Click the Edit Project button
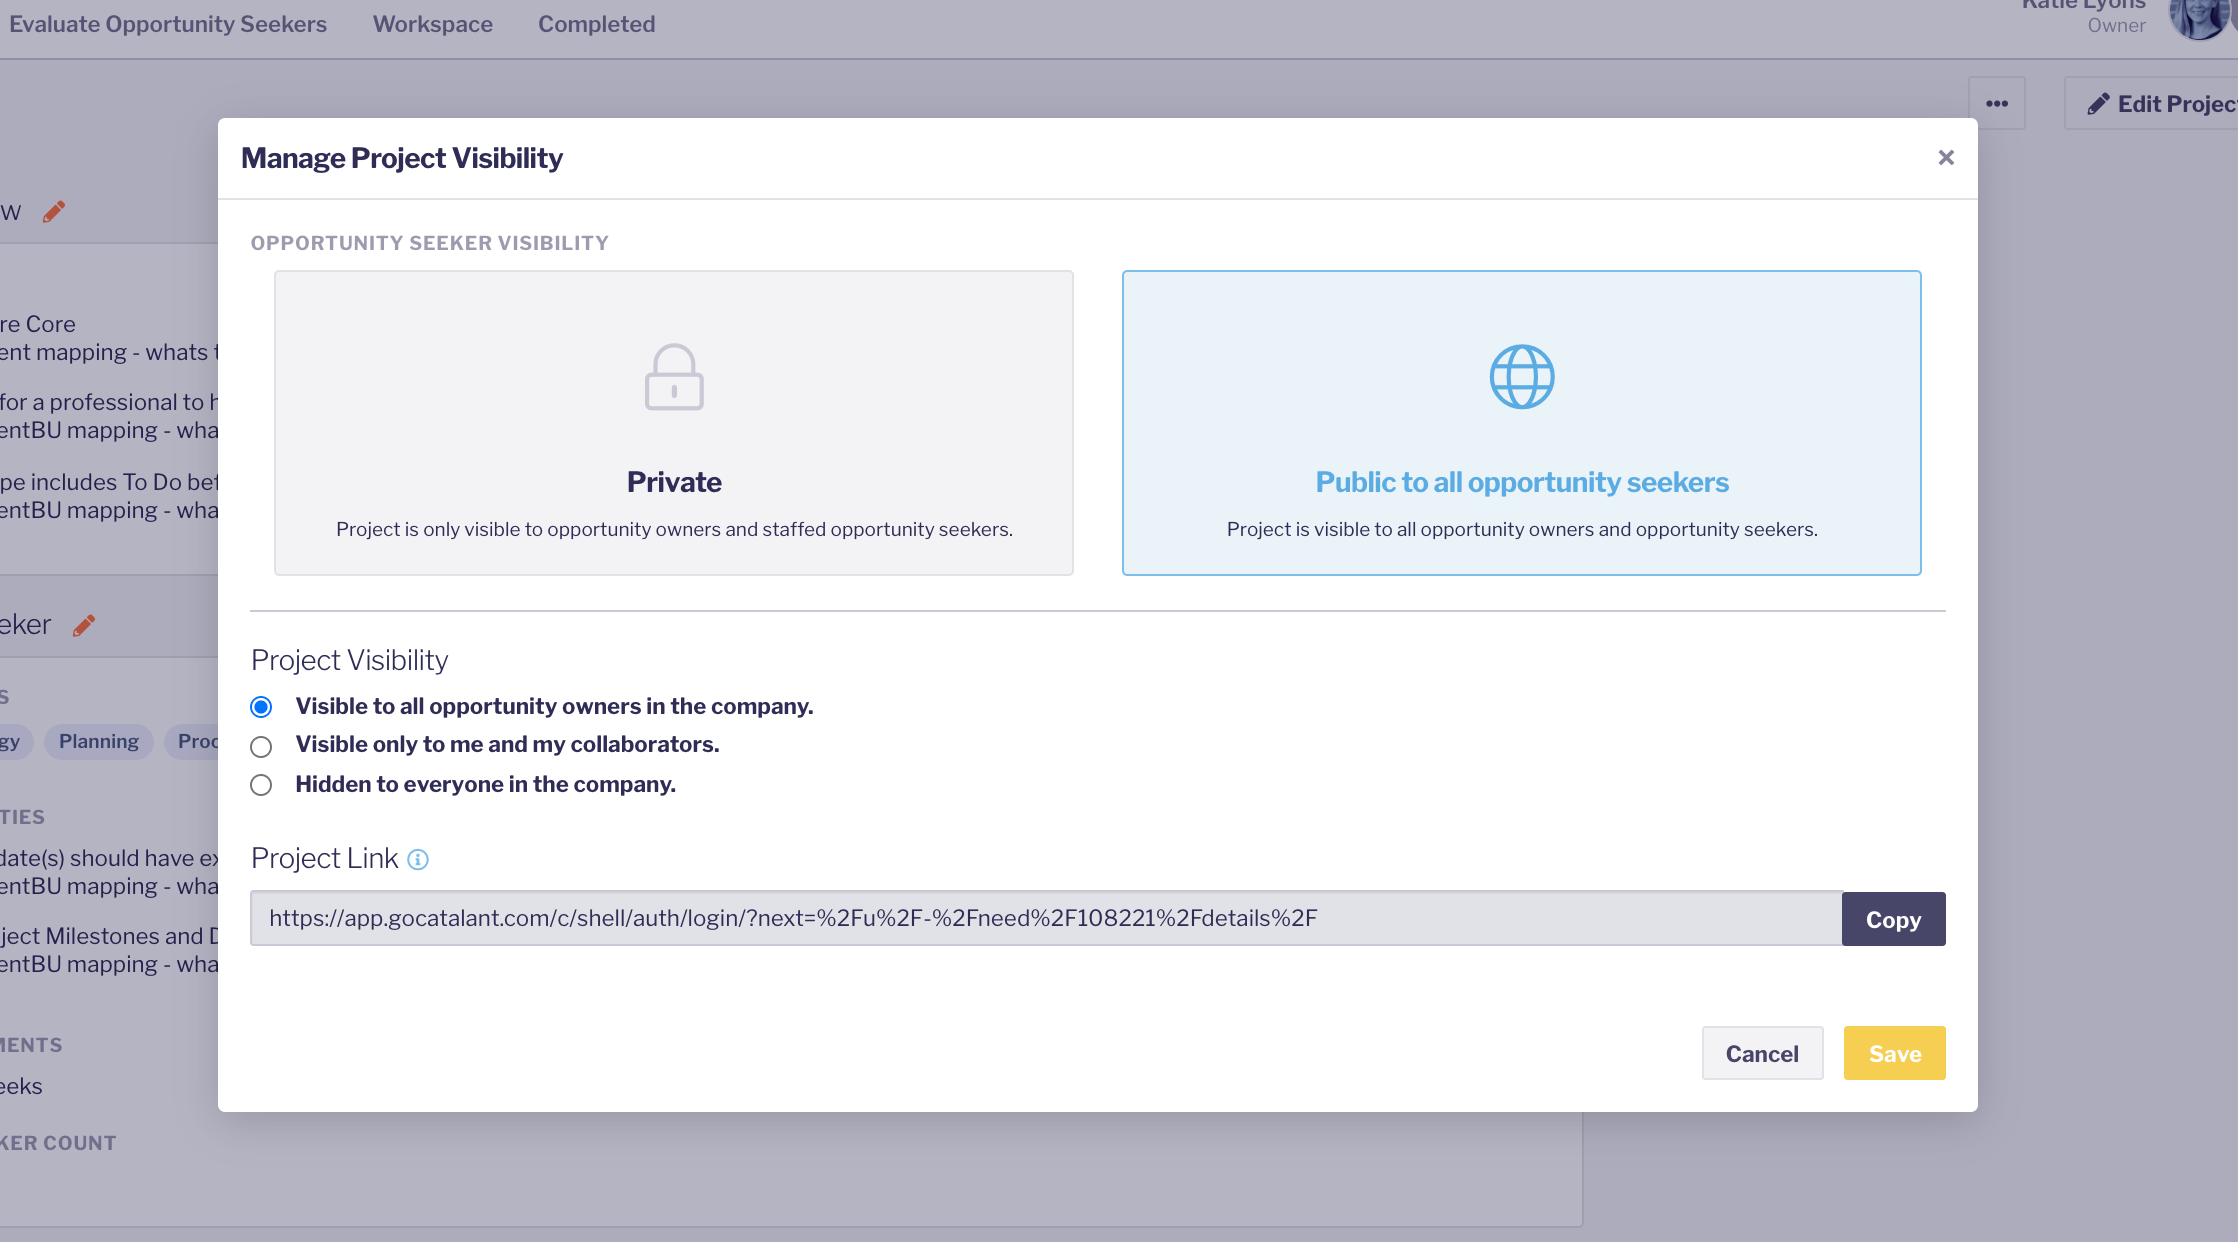The image size is (2238, 1242). coord(2160,104)
